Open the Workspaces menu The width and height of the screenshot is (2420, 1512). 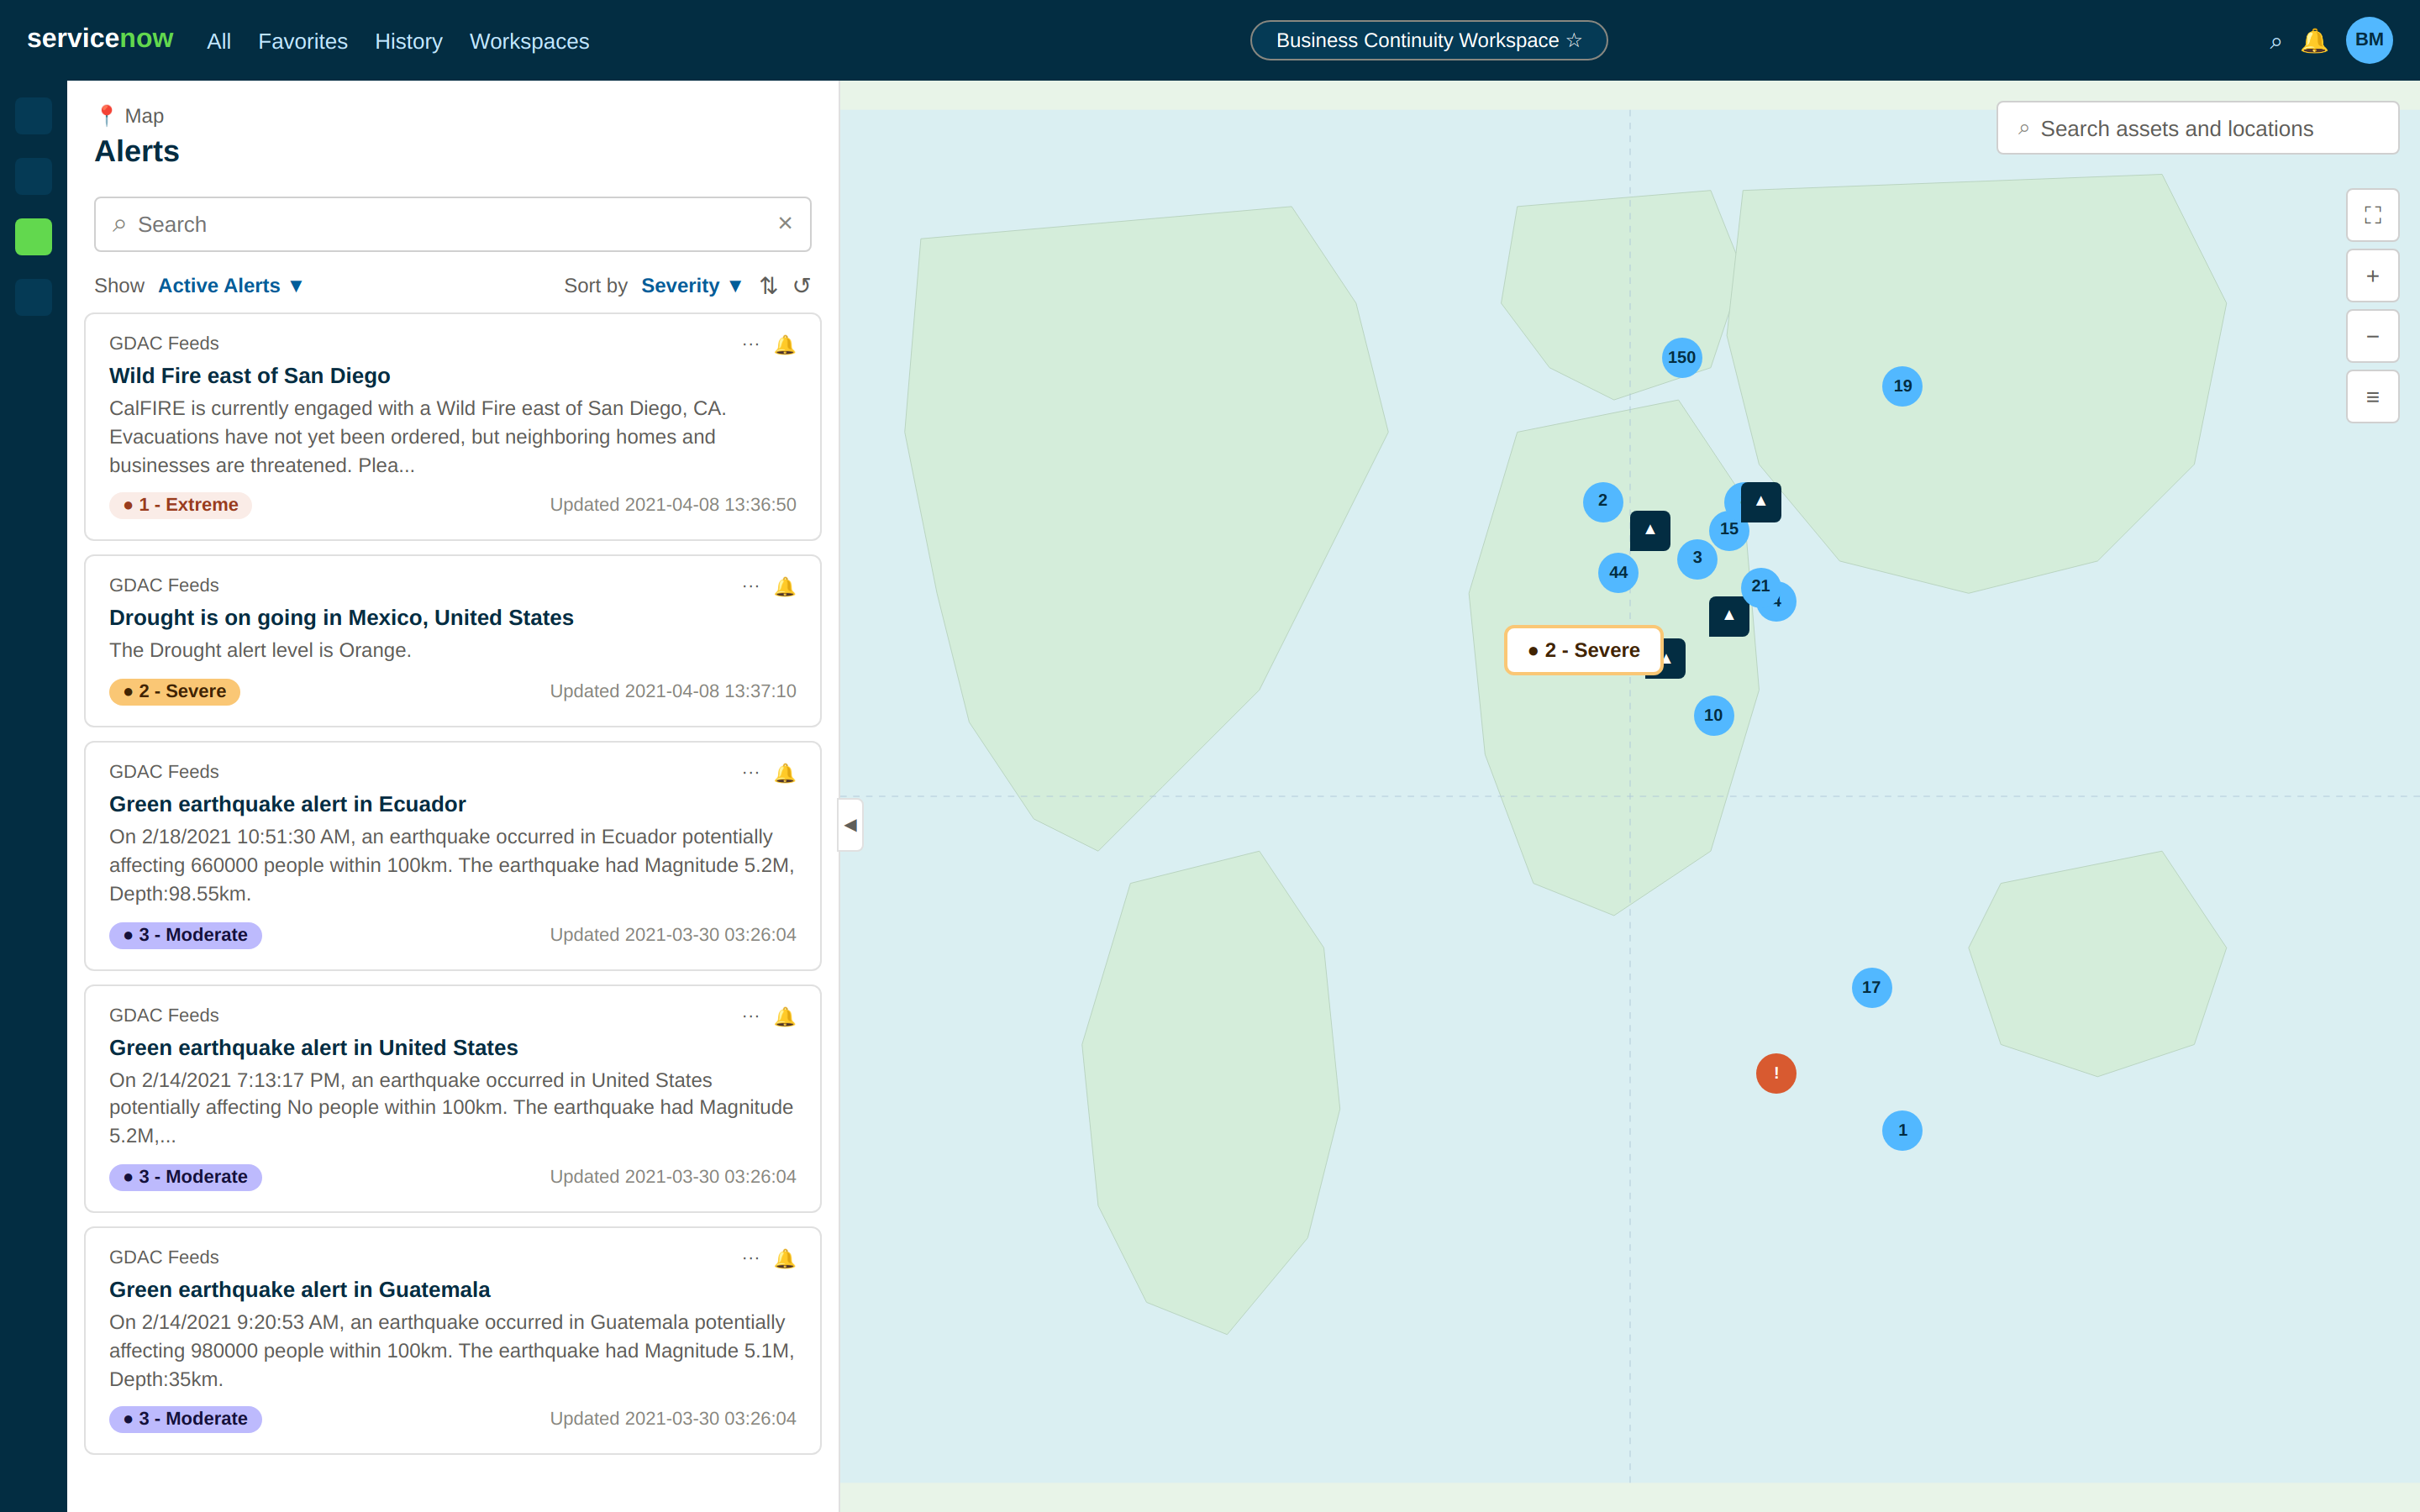(x=529, y=41)
